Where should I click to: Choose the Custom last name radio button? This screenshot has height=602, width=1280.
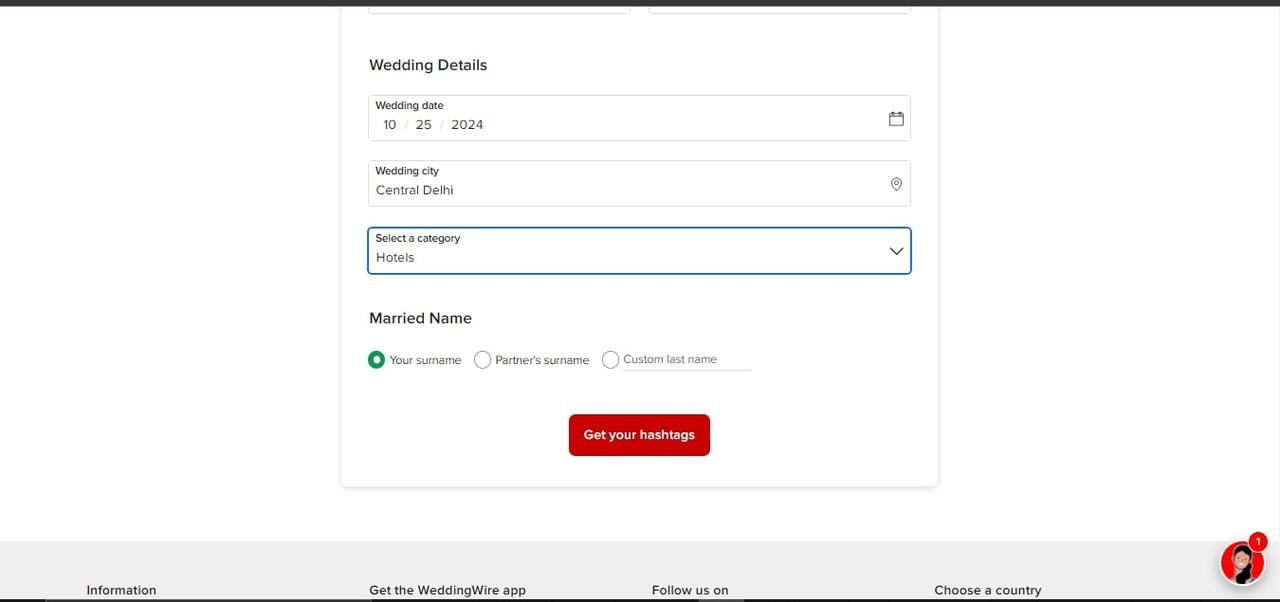610,360
